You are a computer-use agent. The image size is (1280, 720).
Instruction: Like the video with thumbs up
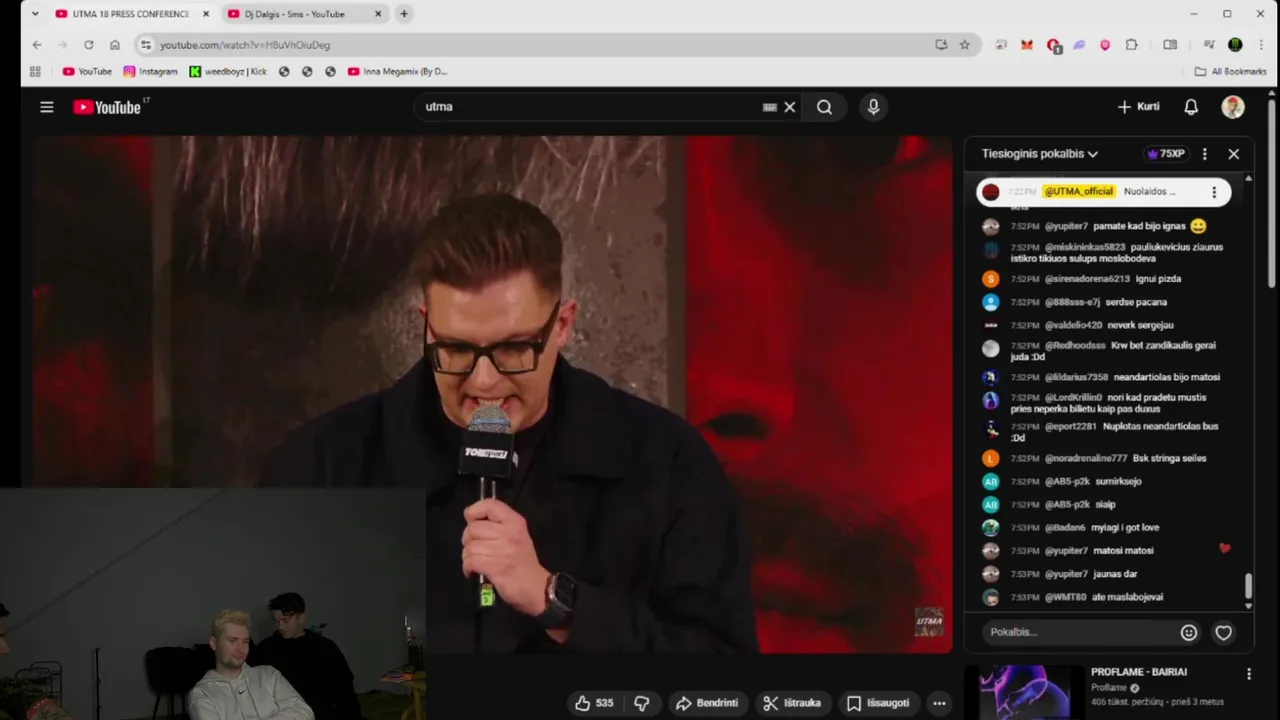pos(593,703)
